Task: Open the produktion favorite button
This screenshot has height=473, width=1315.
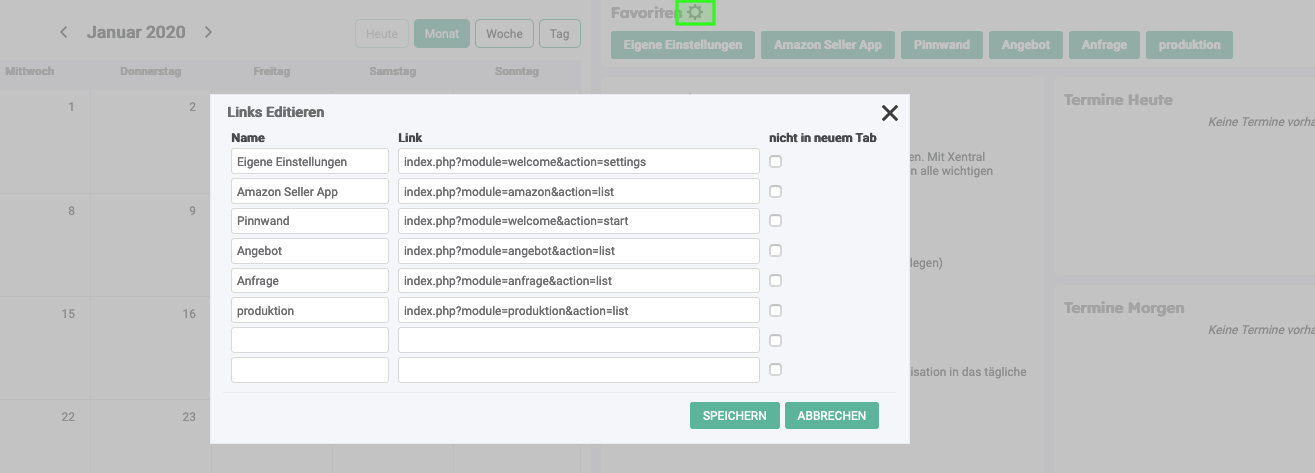Action: click(x=1189, y=45)
